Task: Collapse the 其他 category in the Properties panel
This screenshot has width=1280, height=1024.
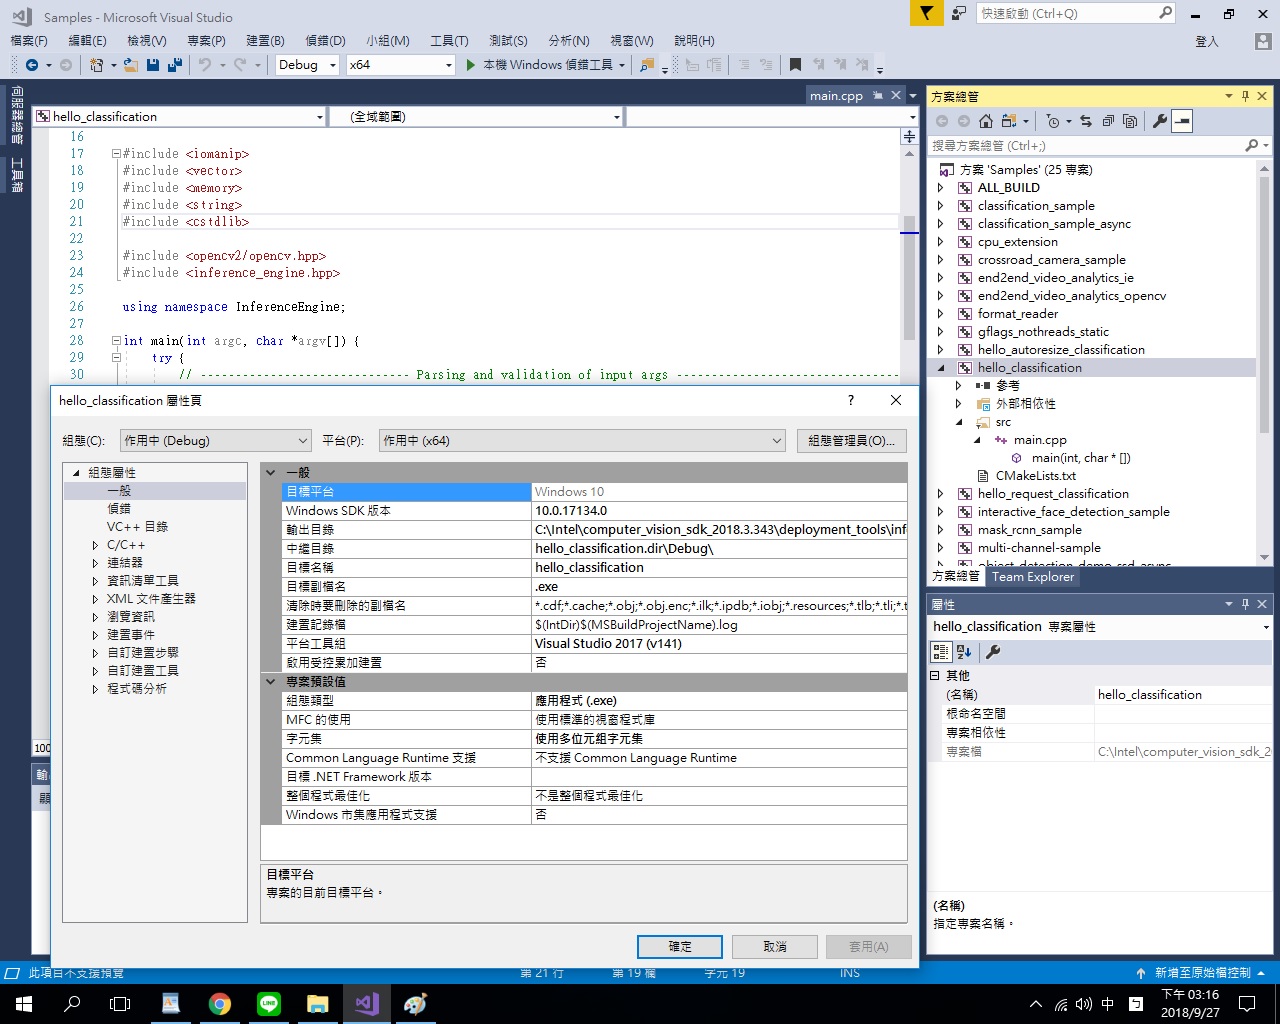Action: pyautogui.click(x=934, y=676)
